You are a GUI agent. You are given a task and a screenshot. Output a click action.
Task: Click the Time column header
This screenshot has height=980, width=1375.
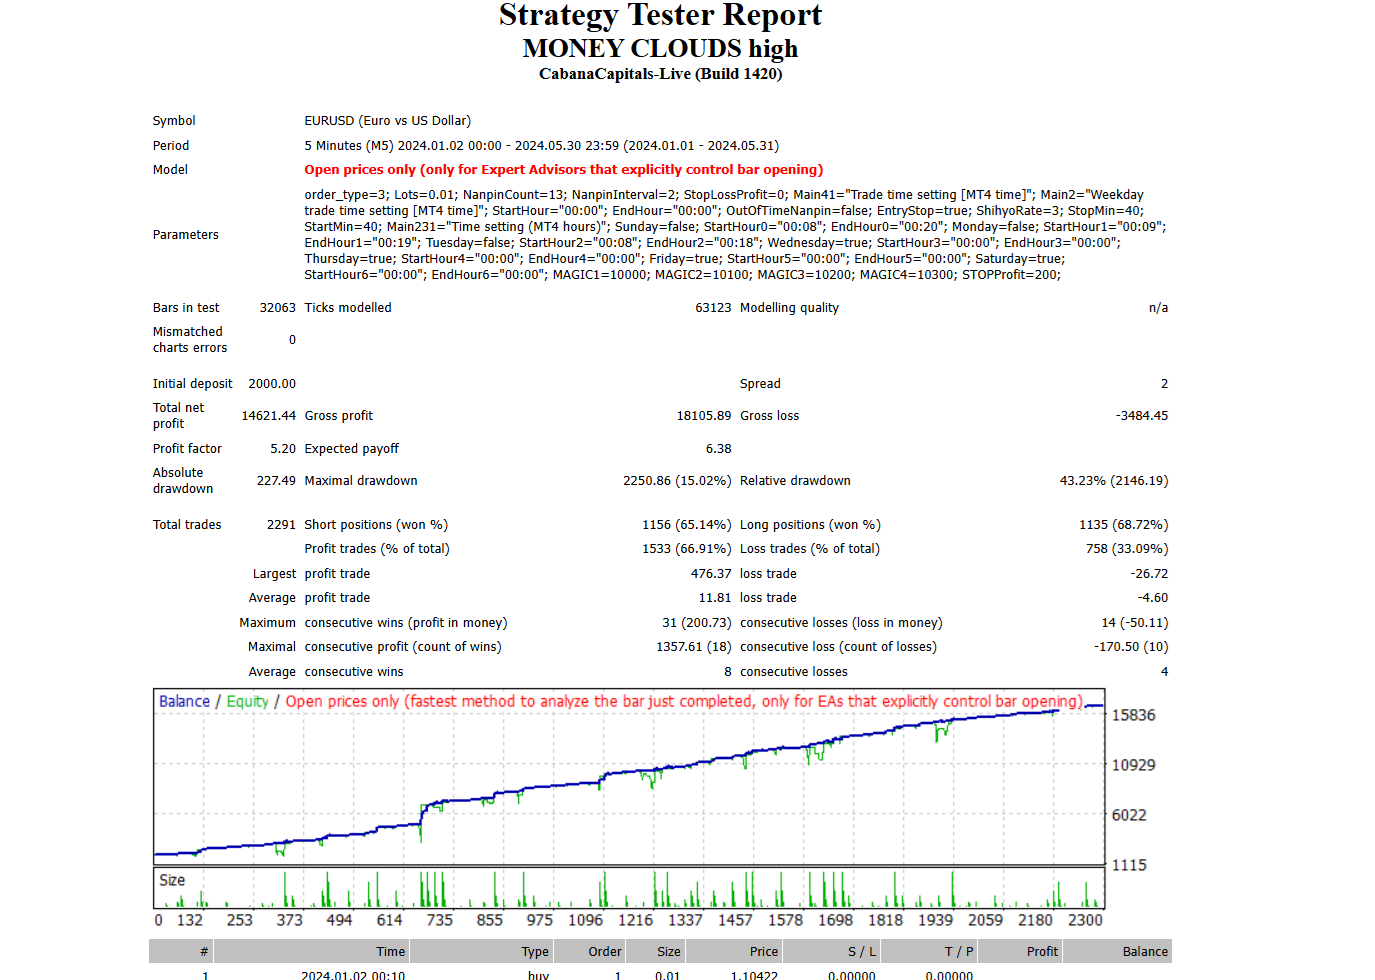[x=390, y=952]
